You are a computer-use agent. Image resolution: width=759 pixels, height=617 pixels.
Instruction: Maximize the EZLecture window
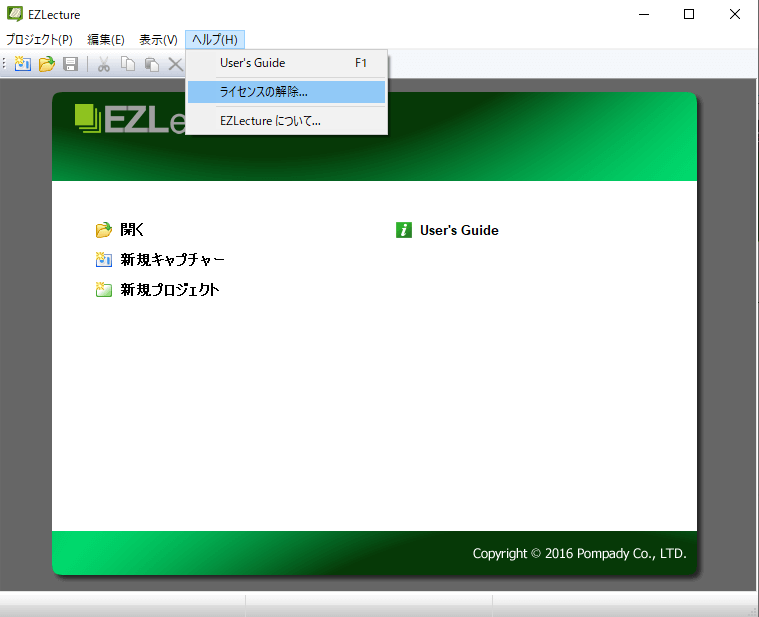[689, 15]
